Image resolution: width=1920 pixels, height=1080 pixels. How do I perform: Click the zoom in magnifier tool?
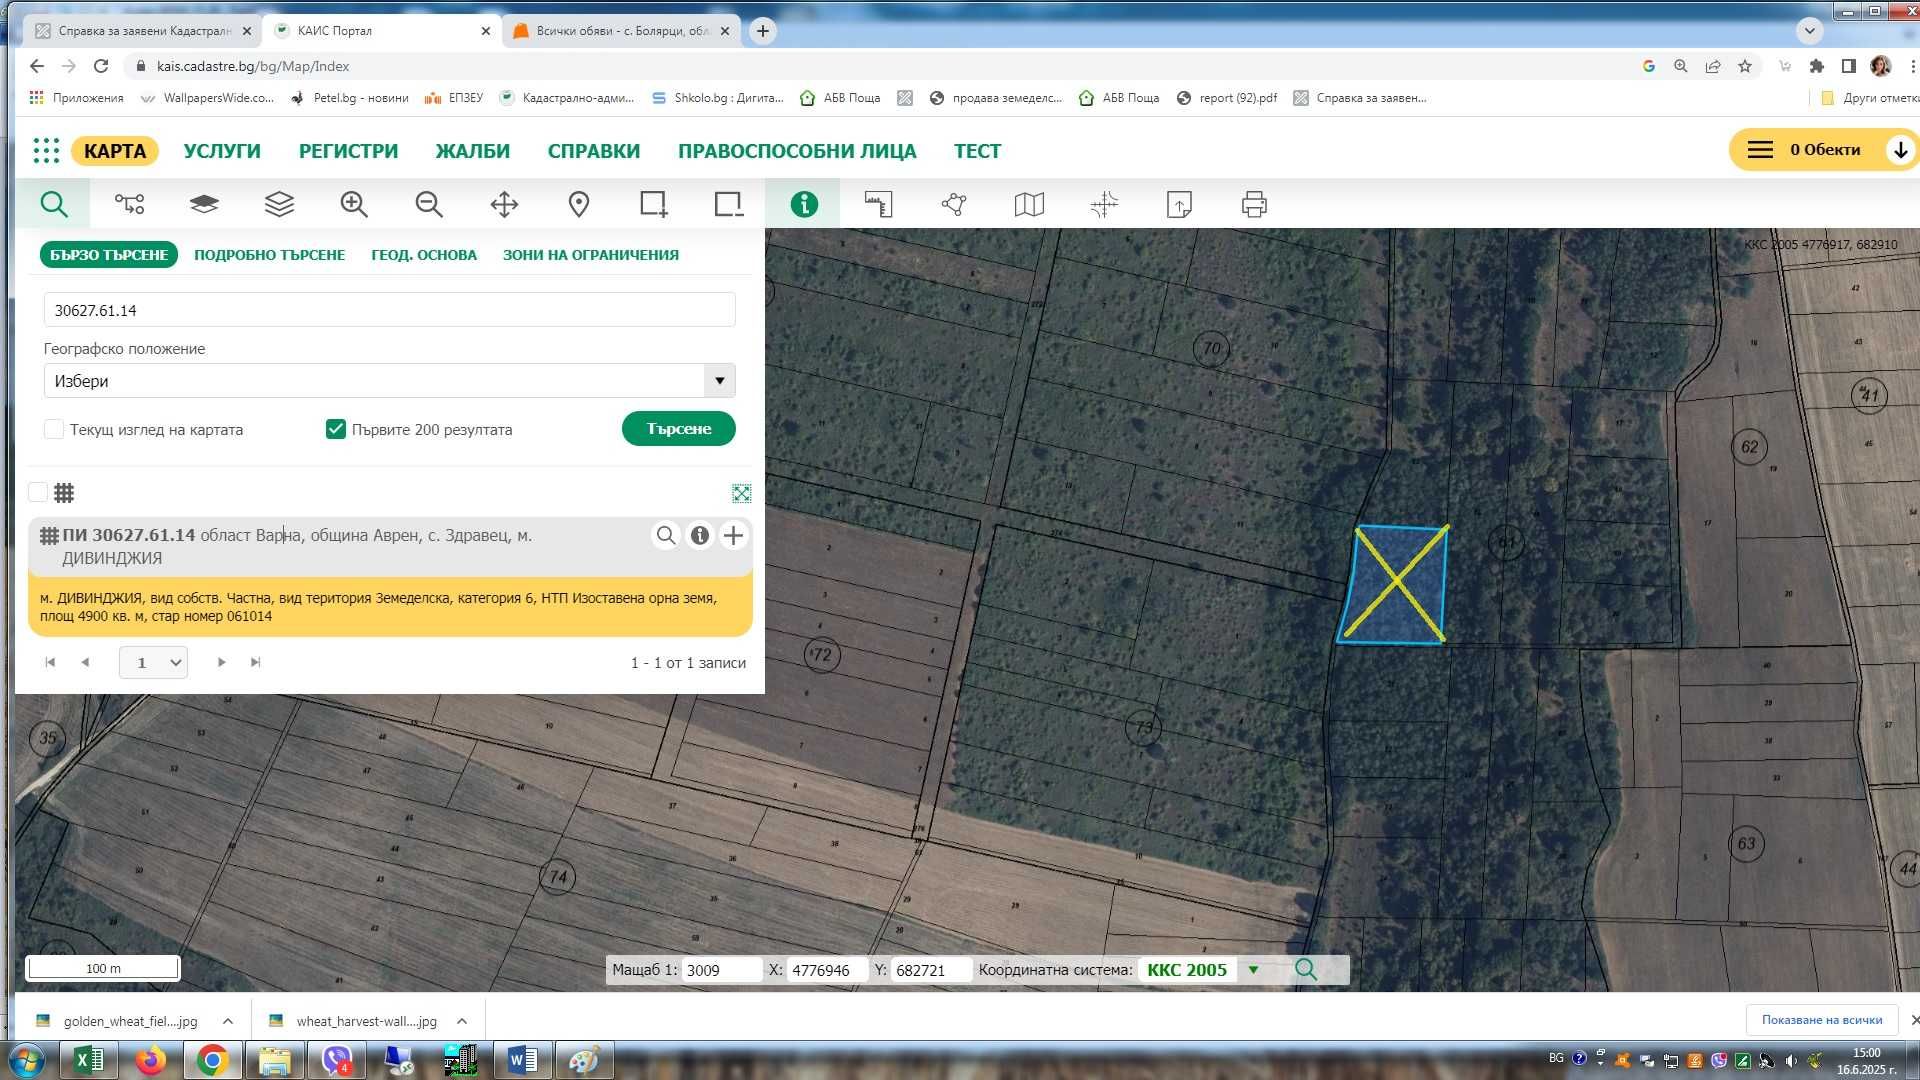pyautogui.click(x=354, y=205)
